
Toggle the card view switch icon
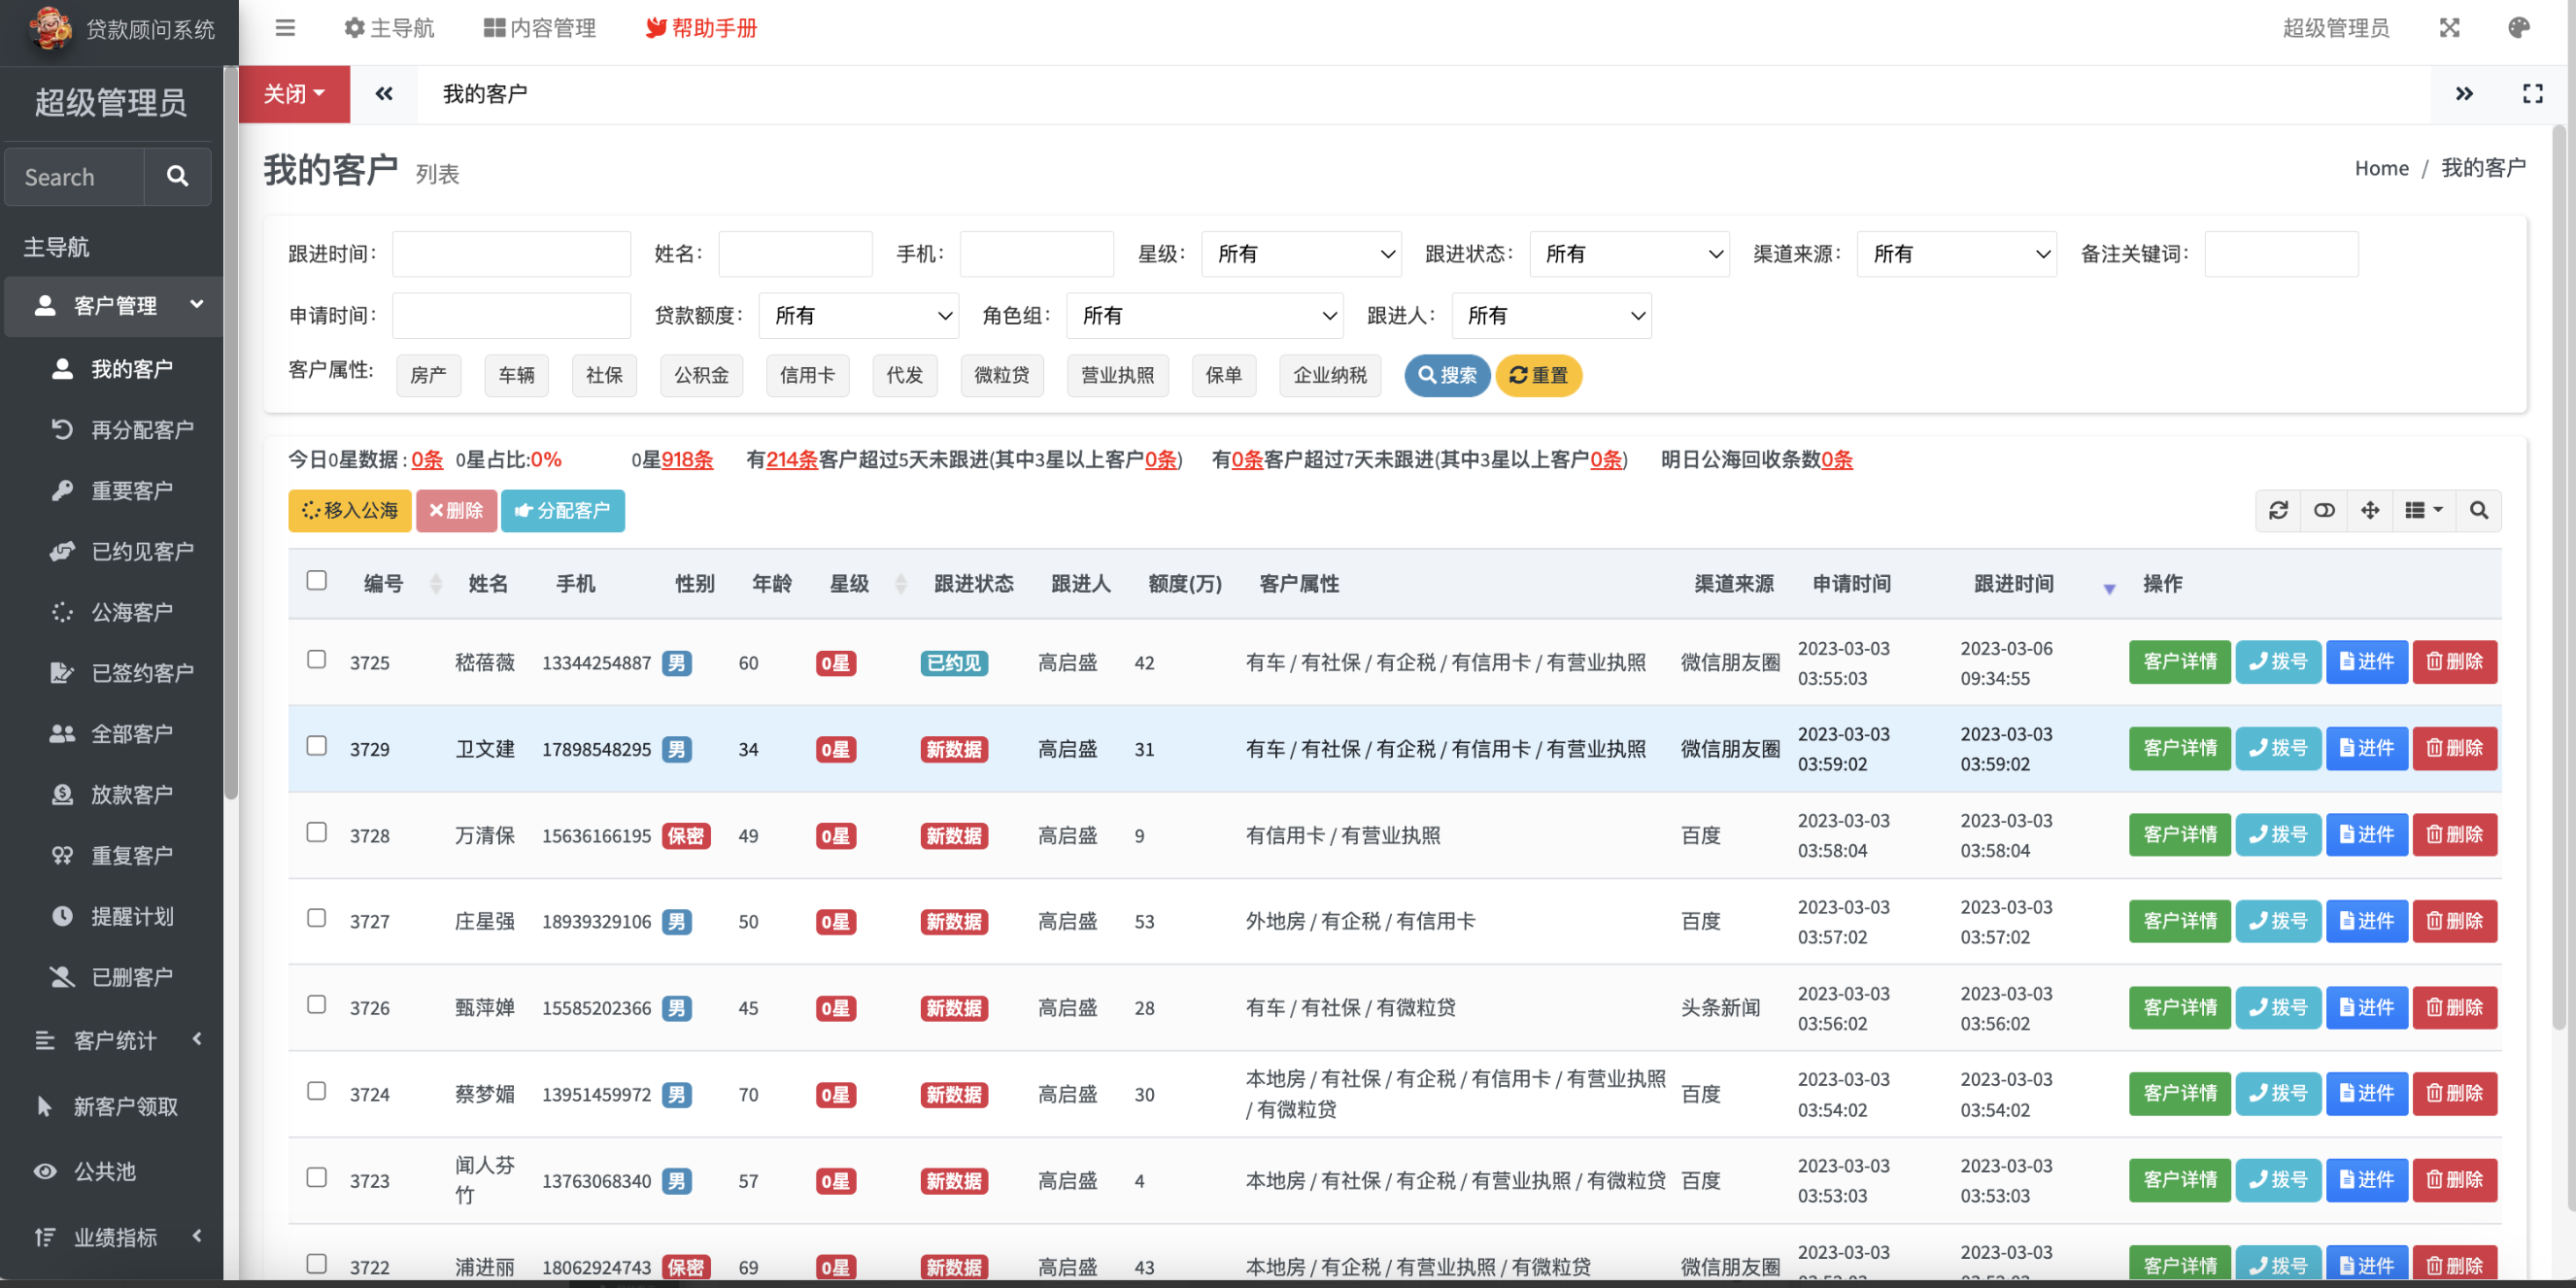click(2324, 510)
